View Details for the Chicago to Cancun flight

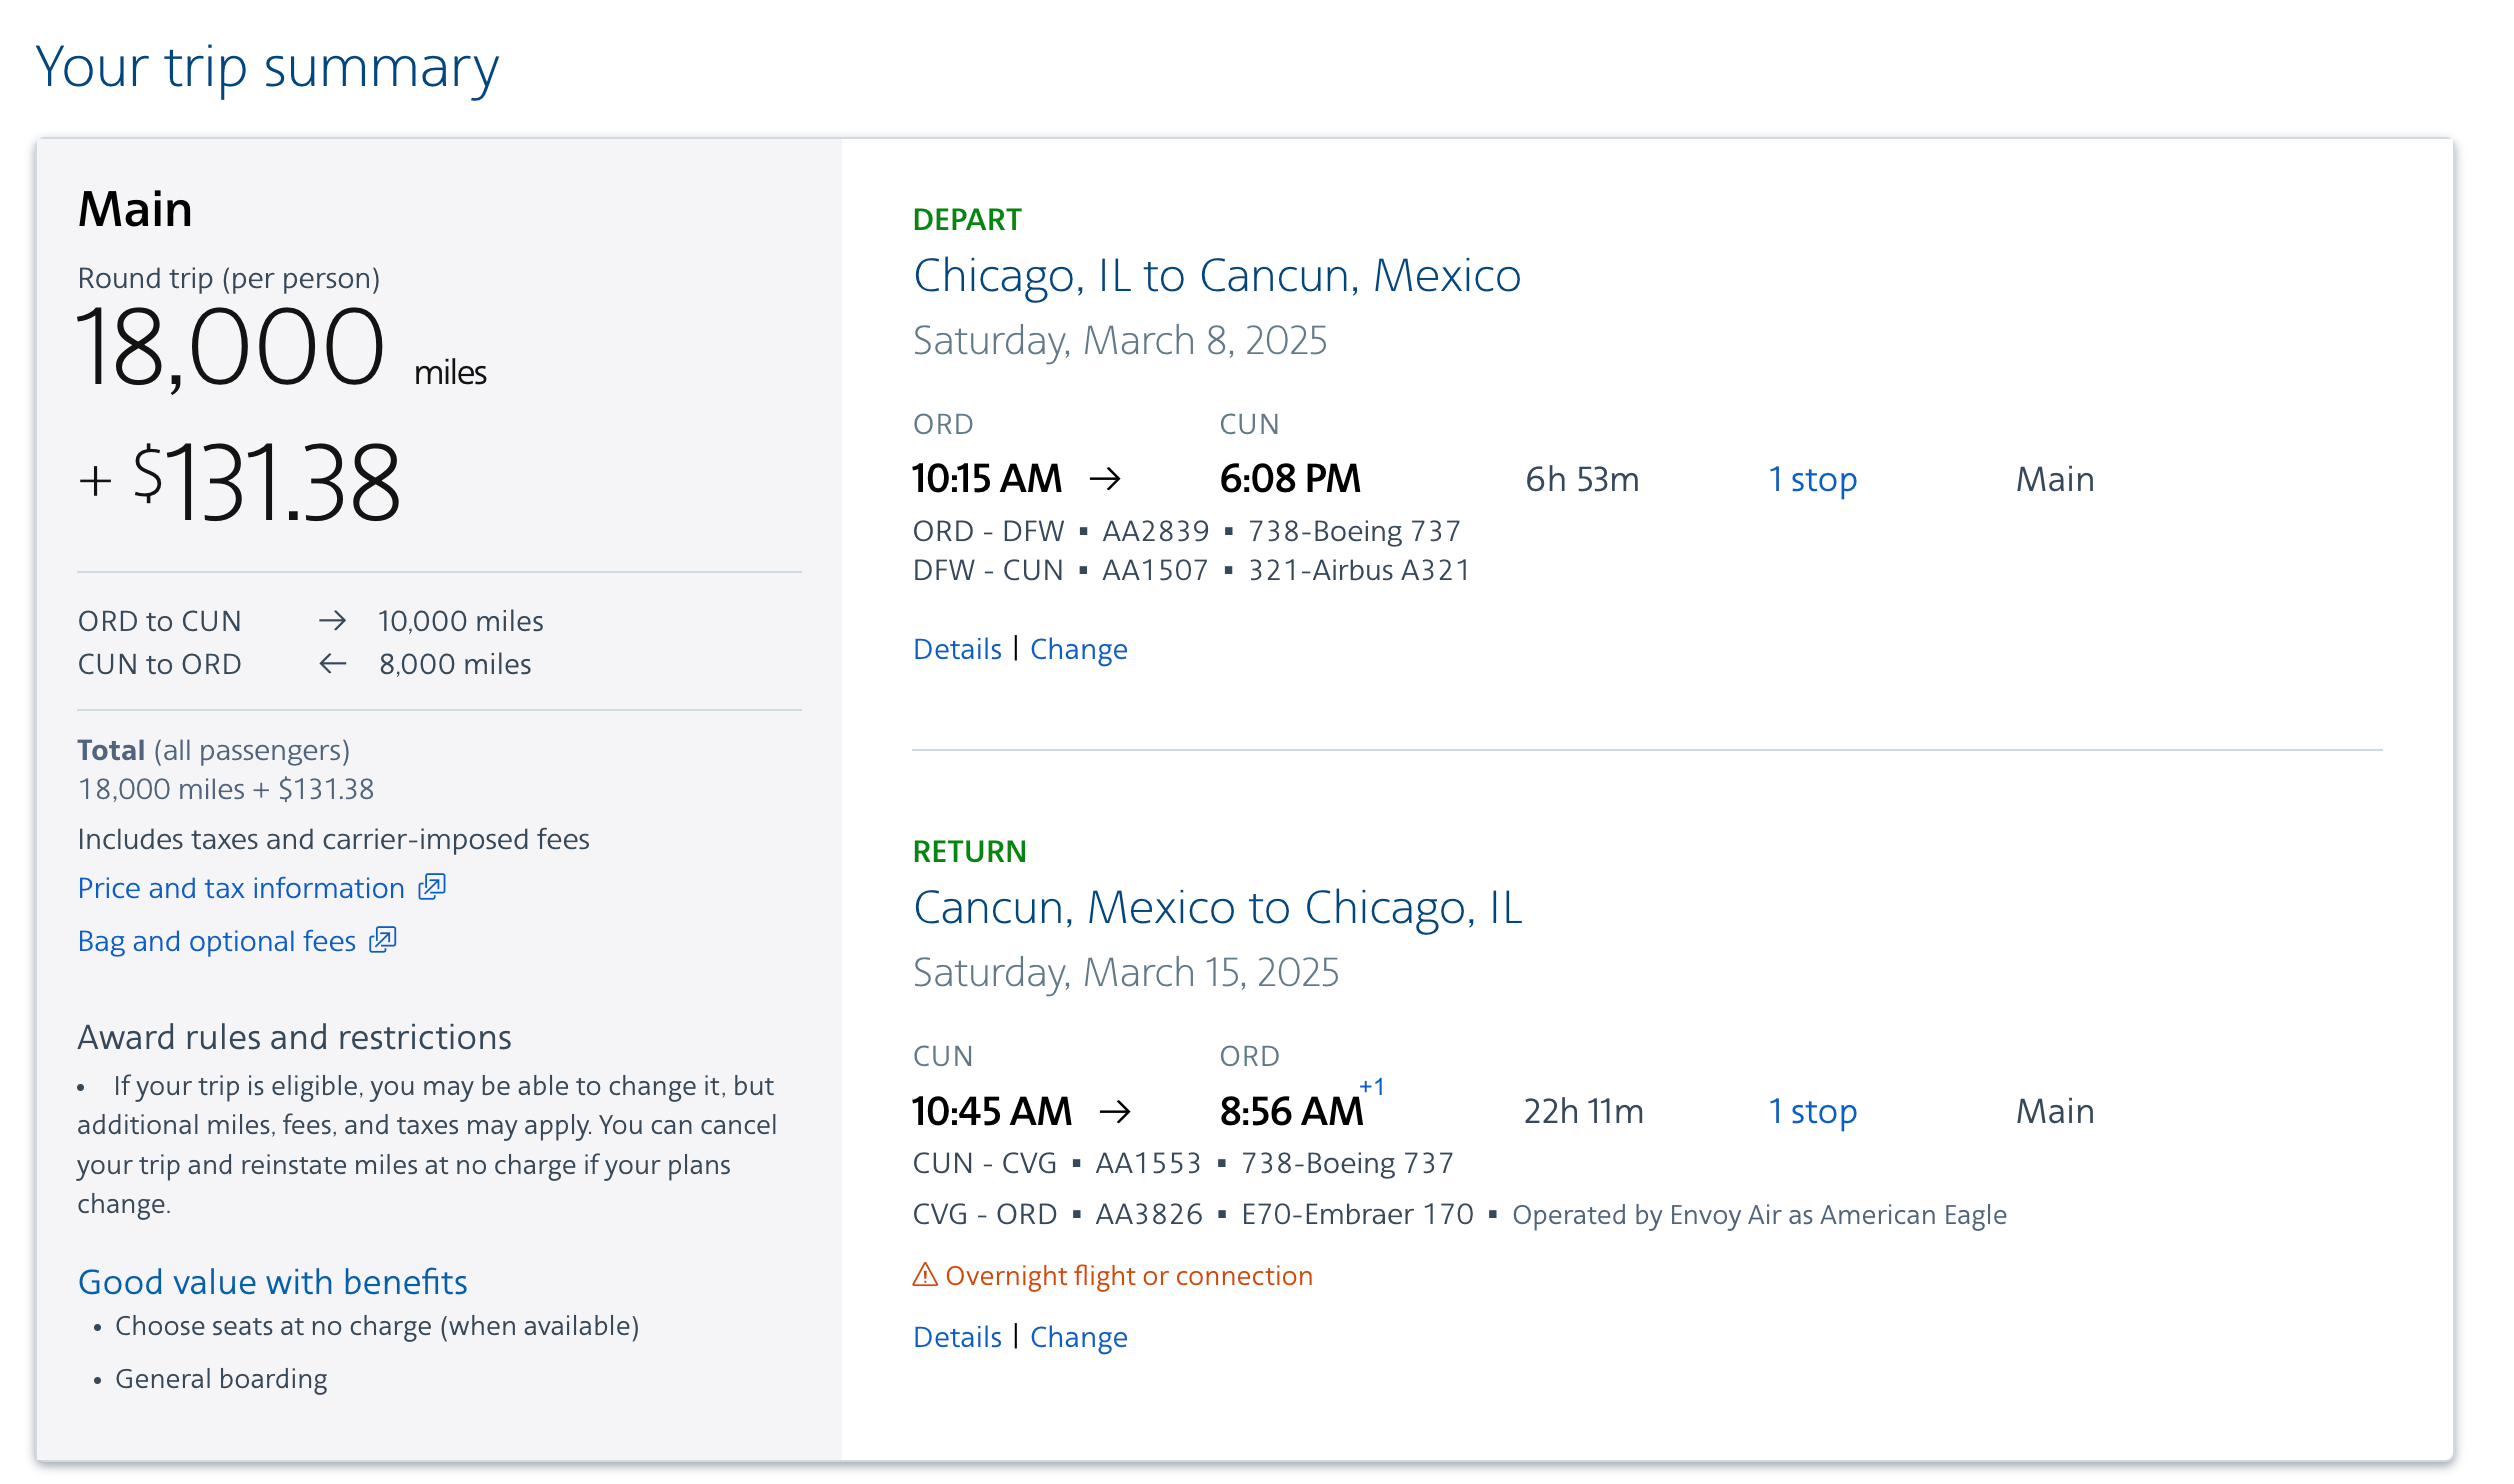point(957,649)
